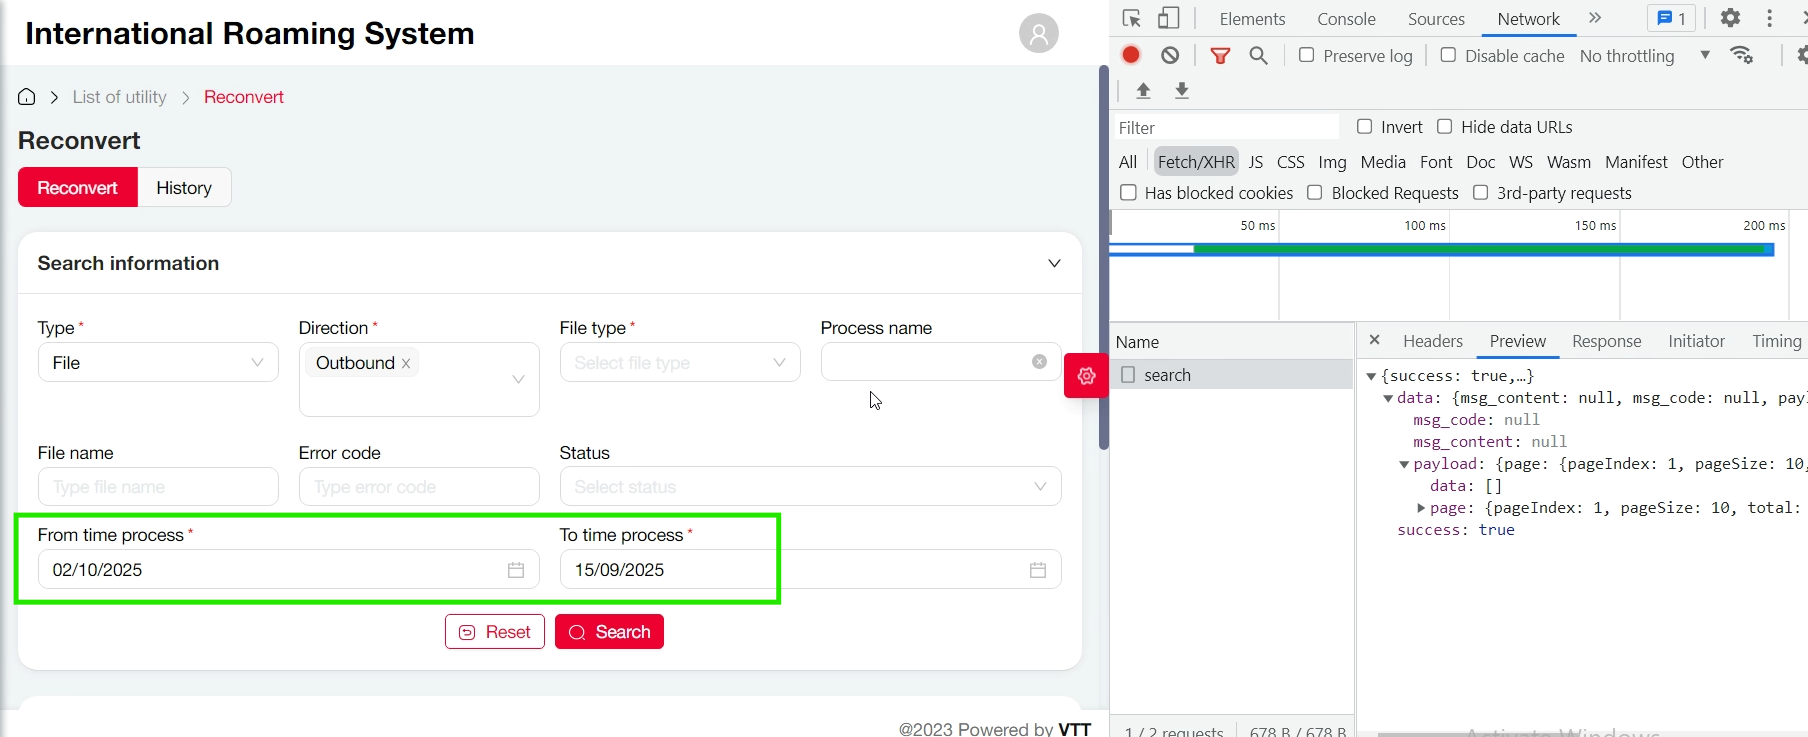Click the red floating settings gear
Screen dimensions: 1808x737
pos(1086,376)
